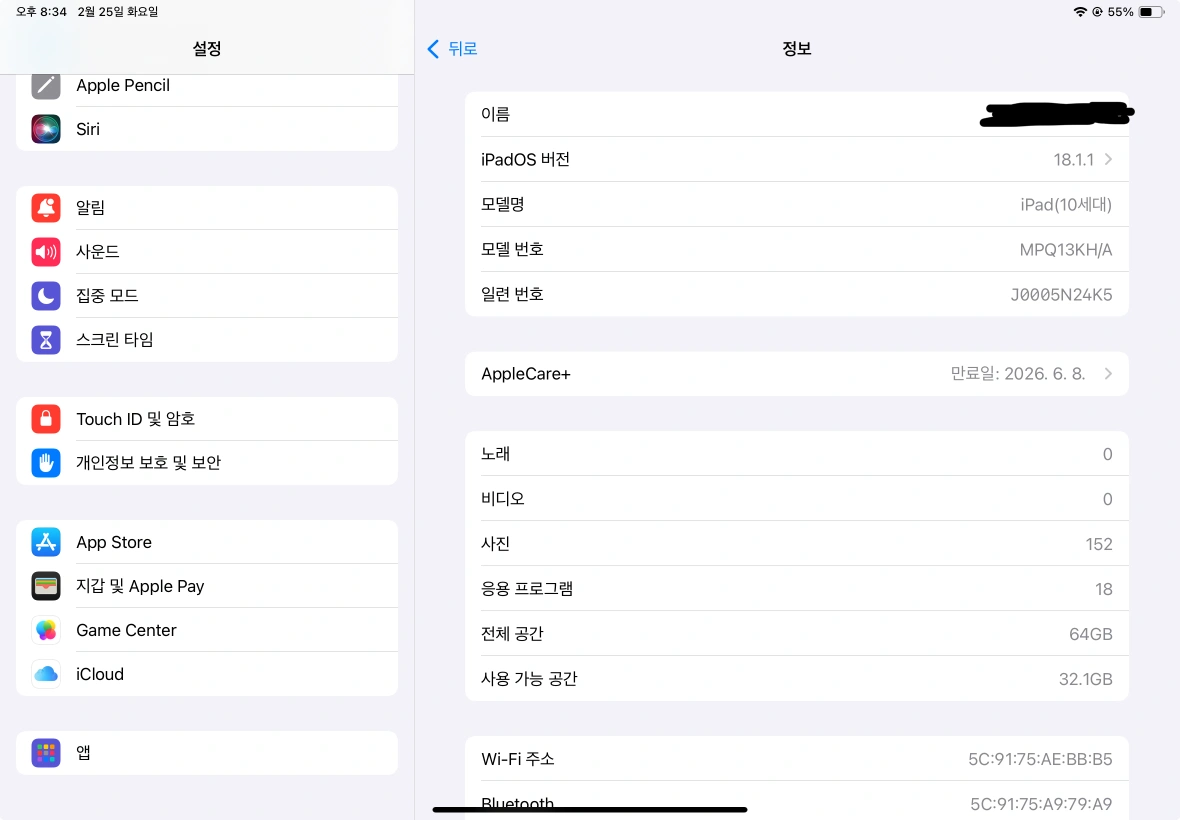Viewport: 1180px width, 820px height.
Task: Tap the orientation lock status icon
Action: (1097, 12)
